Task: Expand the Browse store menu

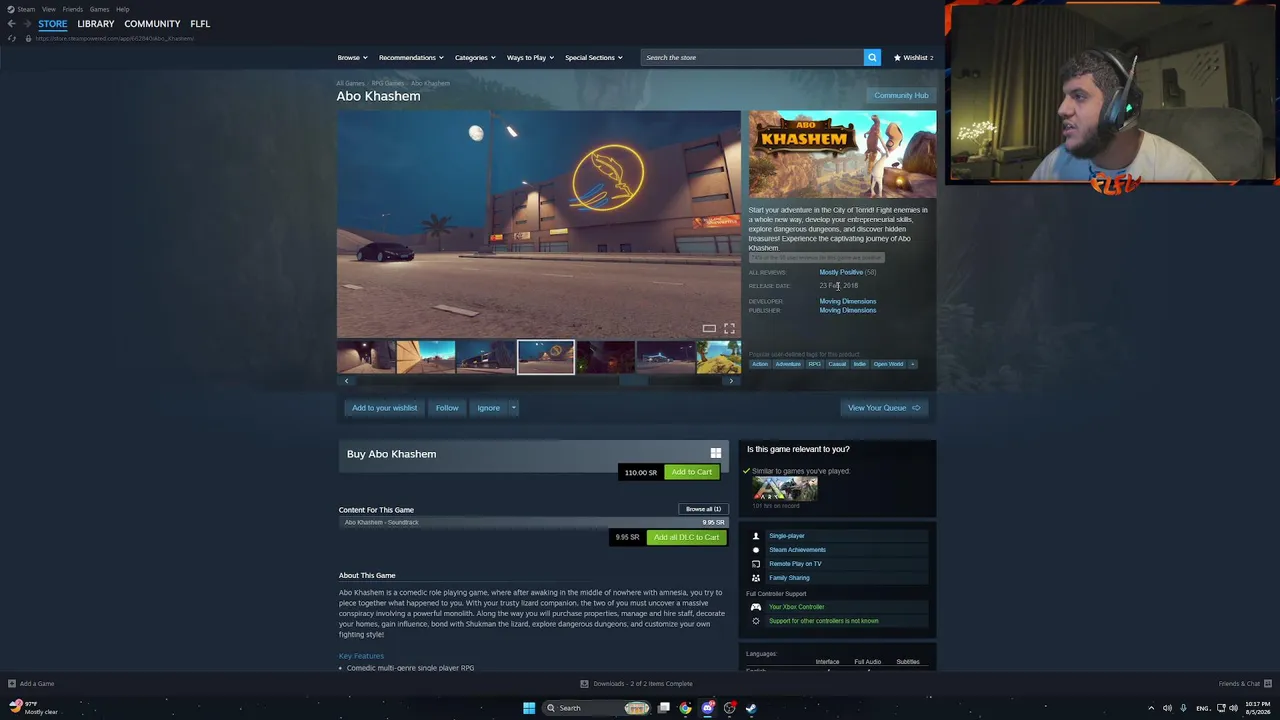Action: pos(352,58)
